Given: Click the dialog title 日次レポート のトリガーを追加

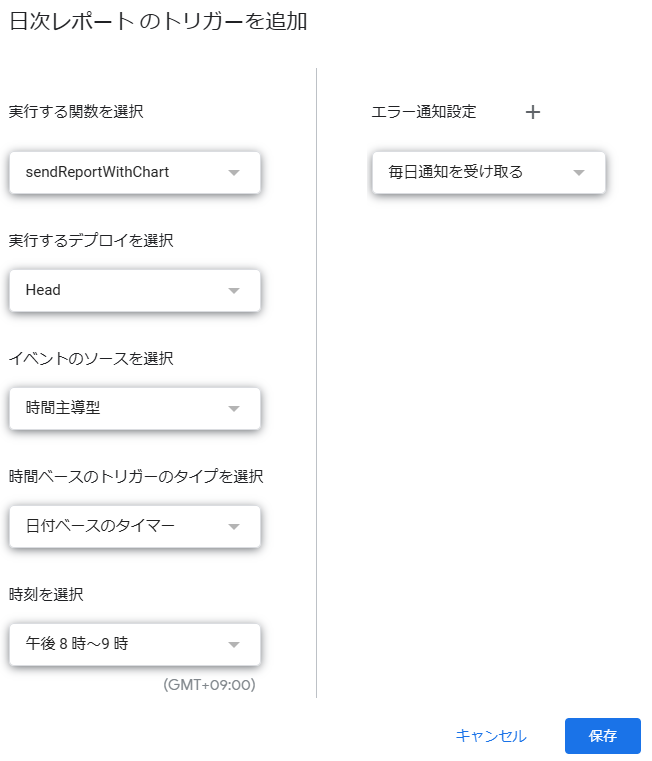Looking at the screenshot, I should click(158, 21).
